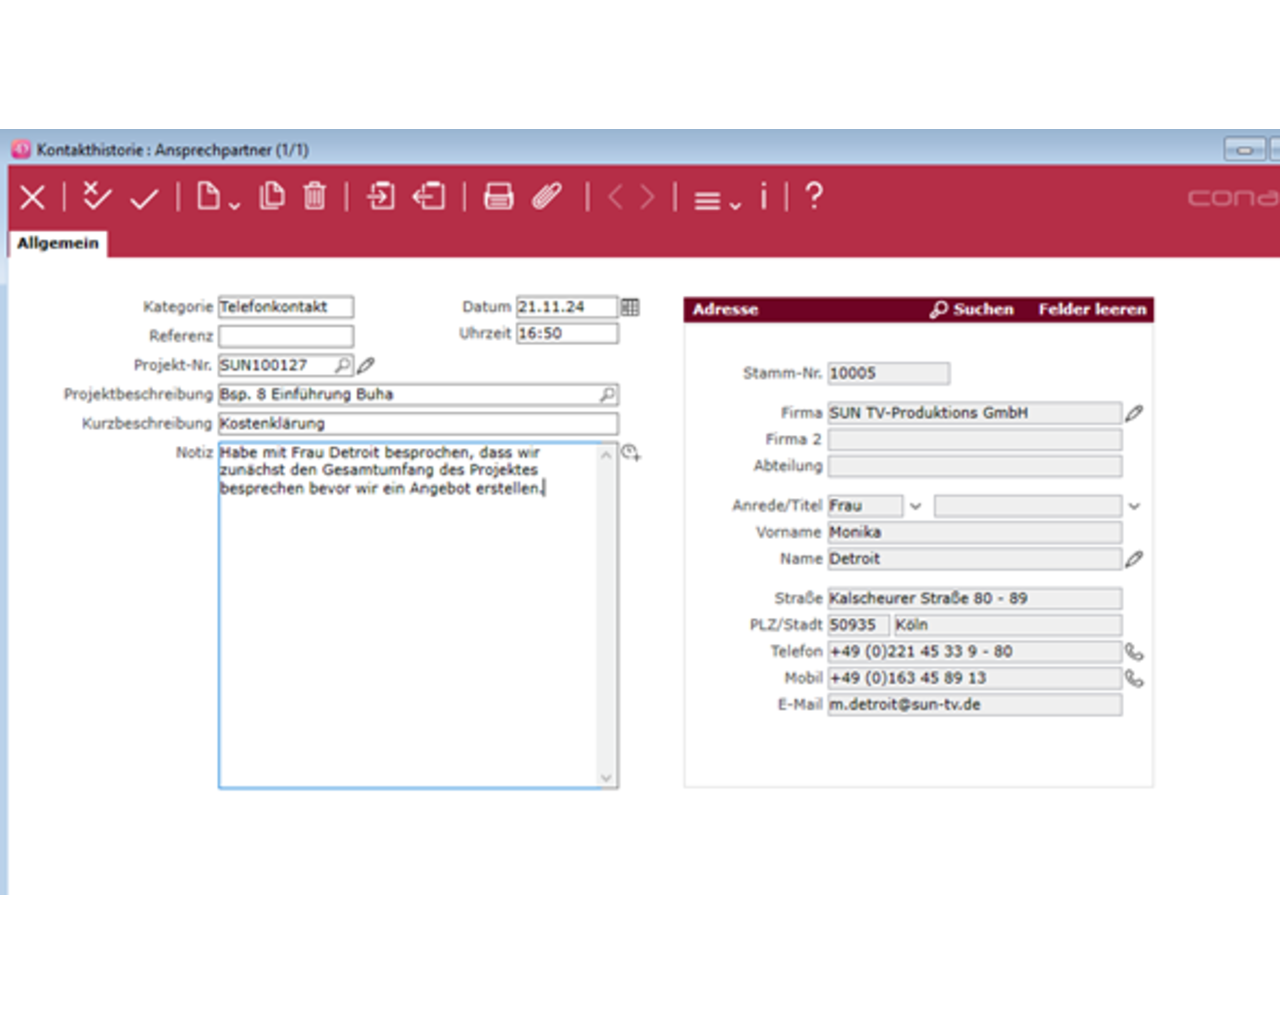Screen dimensions: 1280x1024
Task: Click the Notiz scrollbar down arrow
Action: (606, 777)
